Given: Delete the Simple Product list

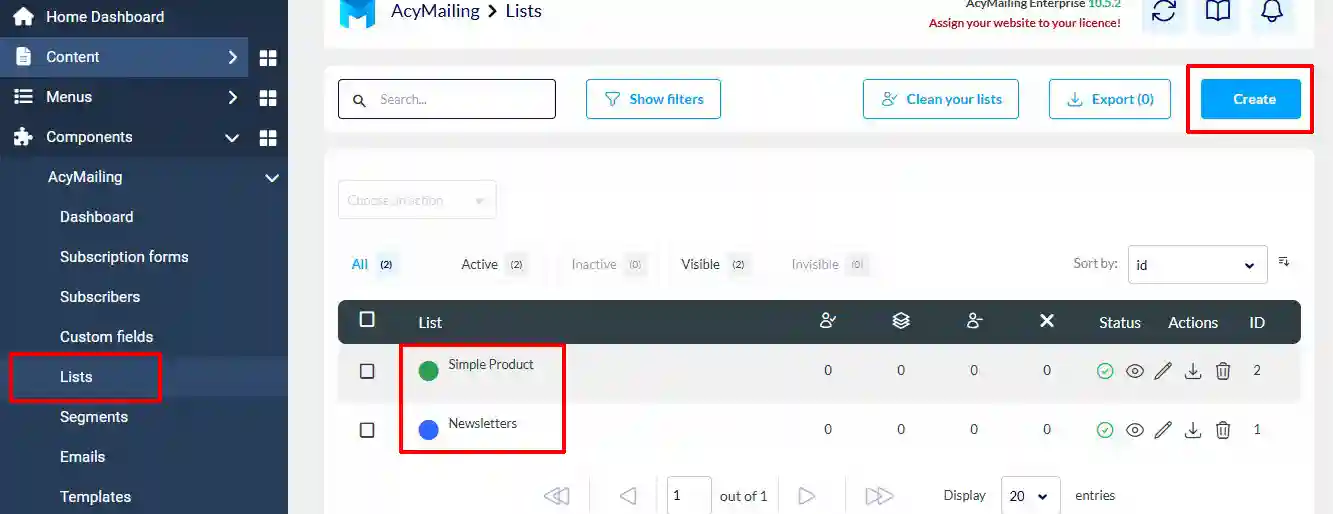Looking at the screenshot, I should [x=1222, y=371].
